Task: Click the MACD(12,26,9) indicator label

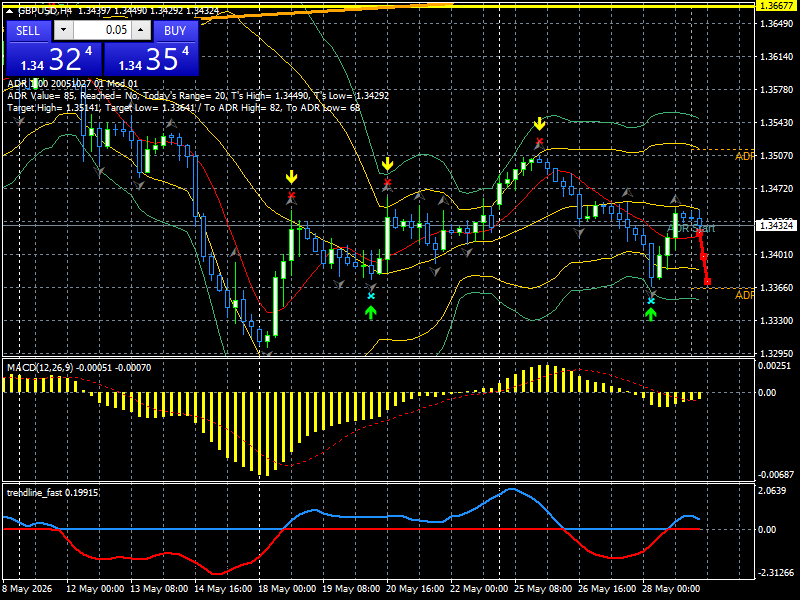Action: coord(79,367)
